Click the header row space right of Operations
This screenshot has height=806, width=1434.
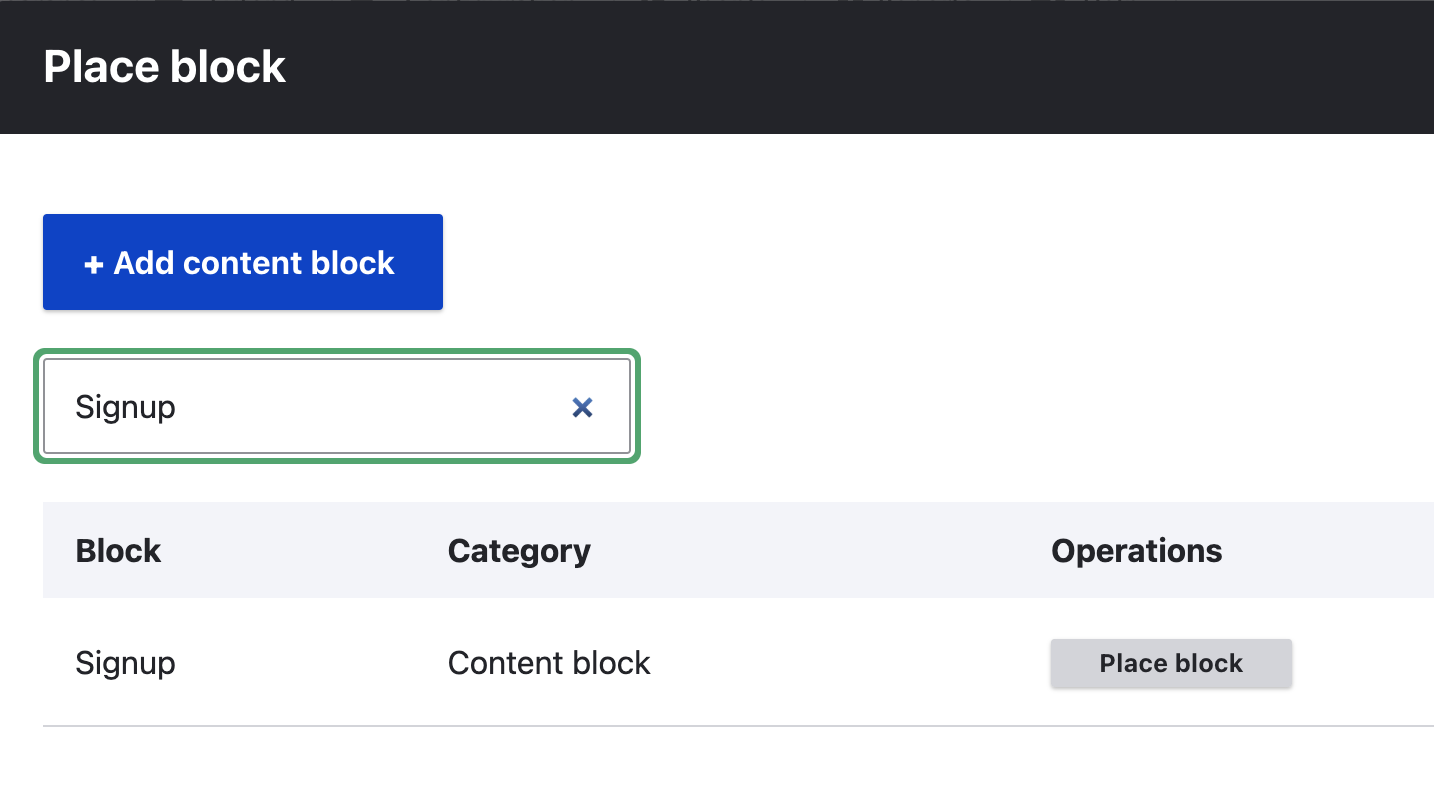(1330, 551)
